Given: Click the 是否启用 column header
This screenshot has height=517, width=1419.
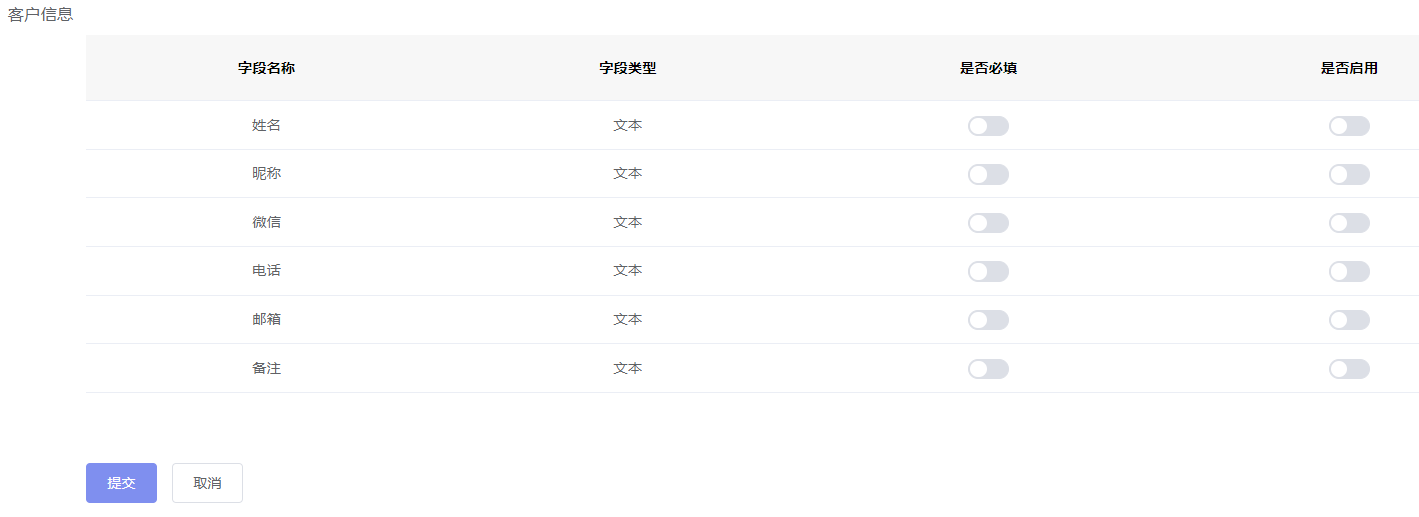Looking at the screenshot, I should [1349, 68].
